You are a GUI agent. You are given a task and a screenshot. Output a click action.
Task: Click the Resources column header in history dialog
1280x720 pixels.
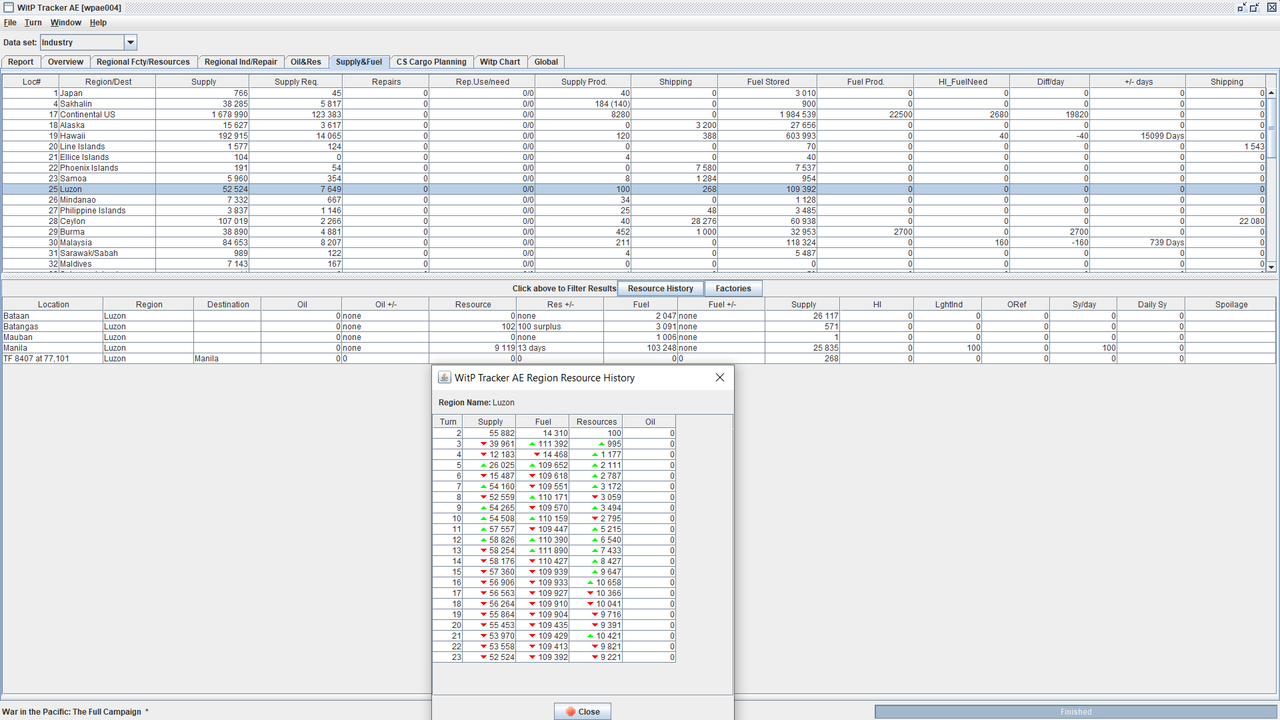(x=596, y=422)
